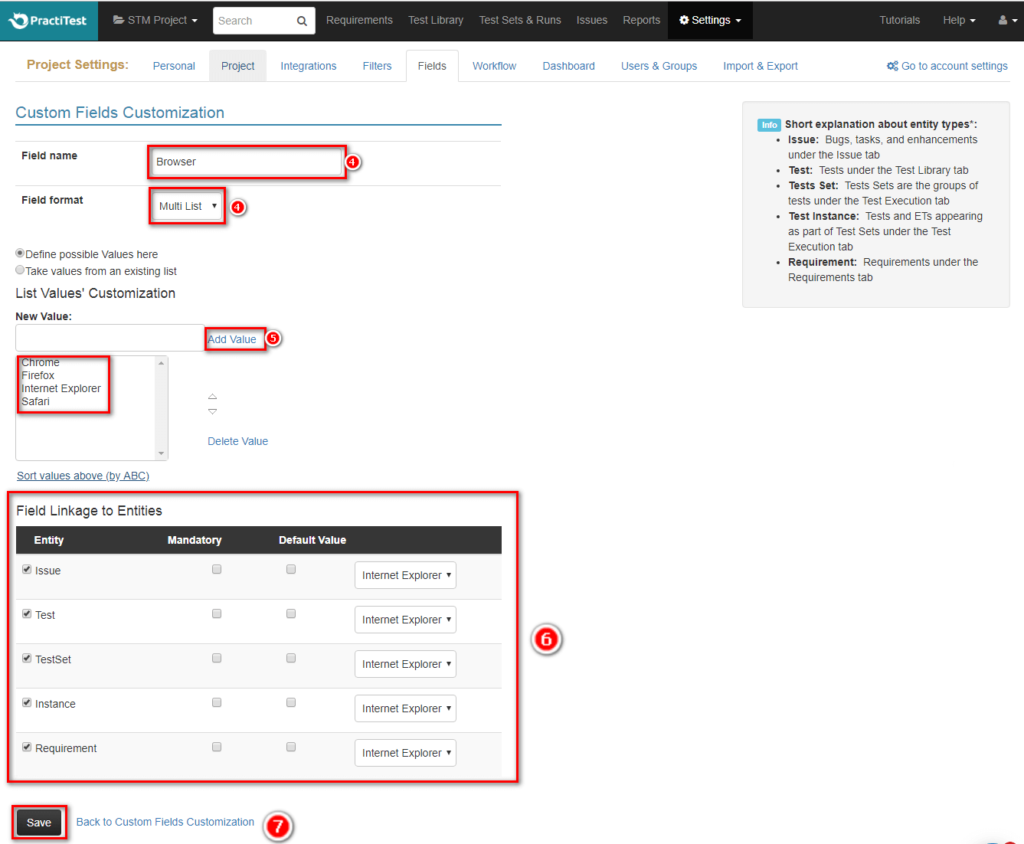The height and width of the screenshot is (844, 1024).
Task: Check Mandatory for TestSet entity
Action: pos(217,658)
